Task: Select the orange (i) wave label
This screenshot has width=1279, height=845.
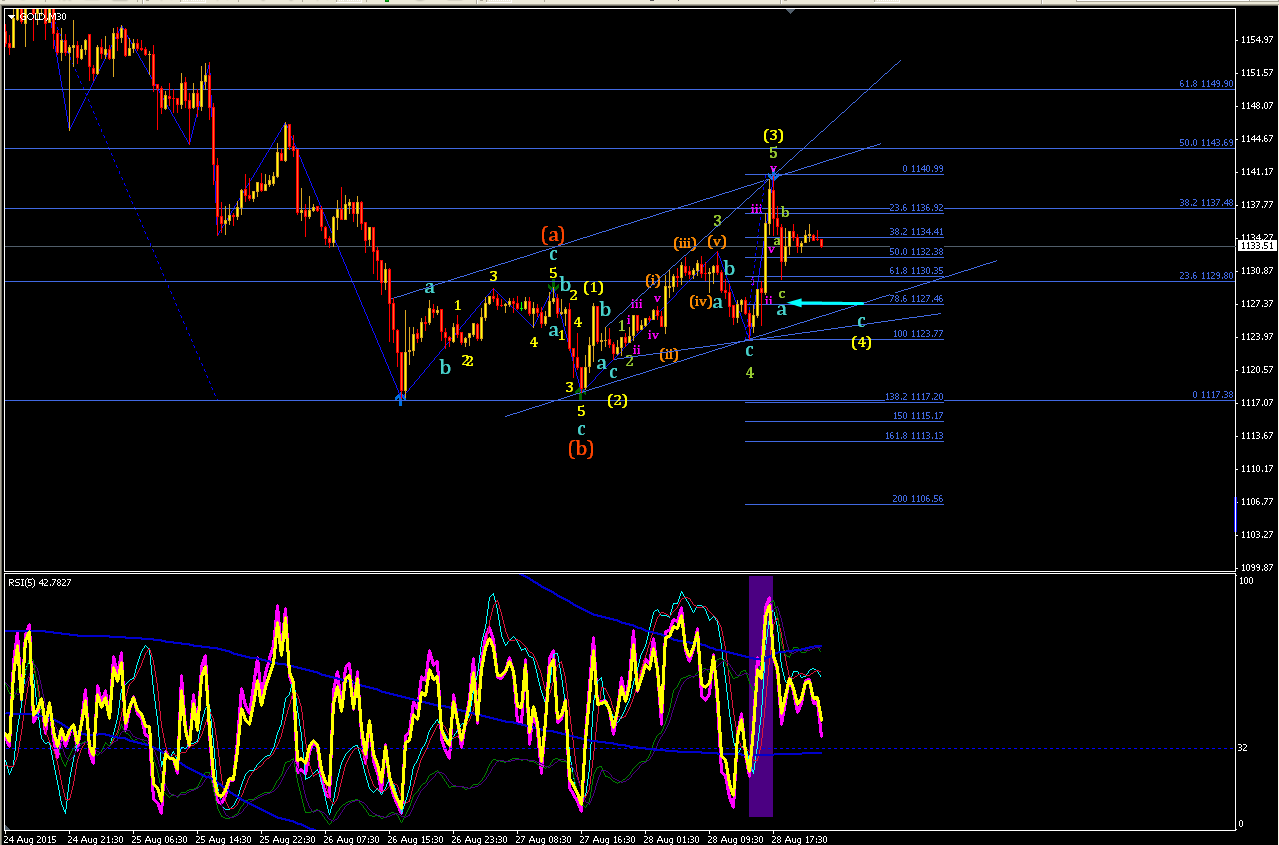Action: click(x=653, y=279)
